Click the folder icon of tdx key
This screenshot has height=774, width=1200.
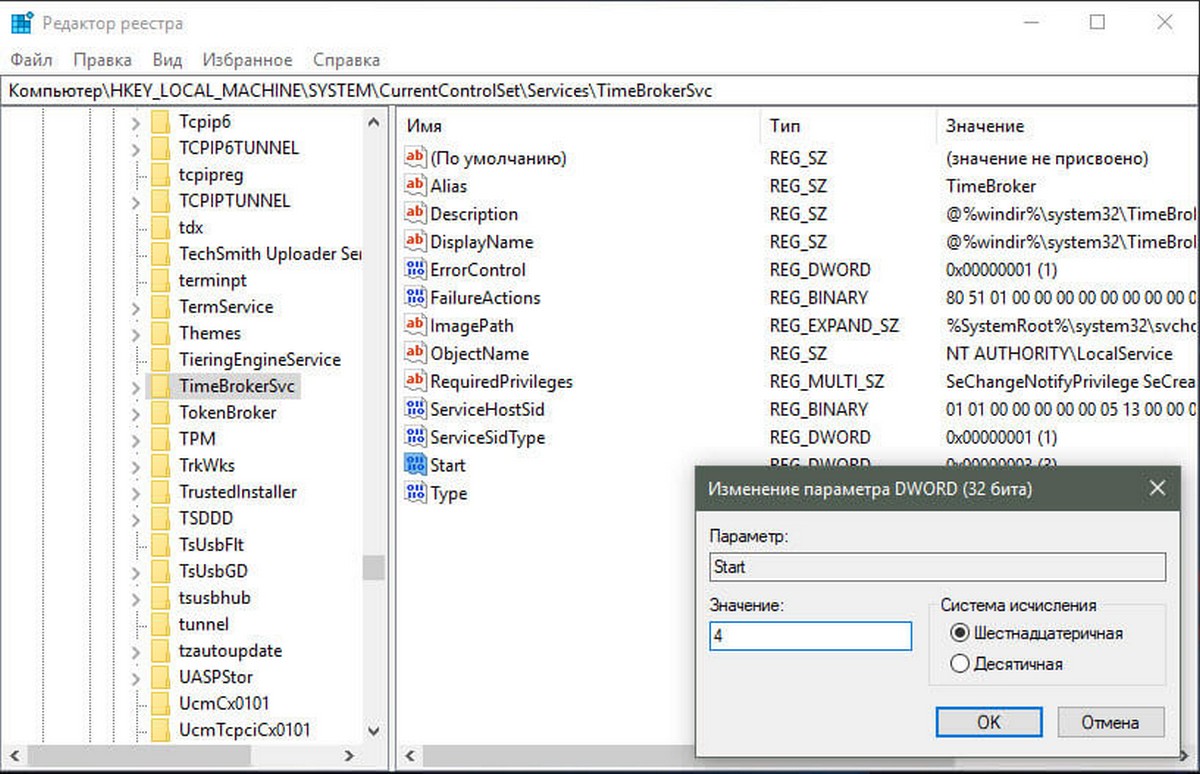tap(160, 227)
